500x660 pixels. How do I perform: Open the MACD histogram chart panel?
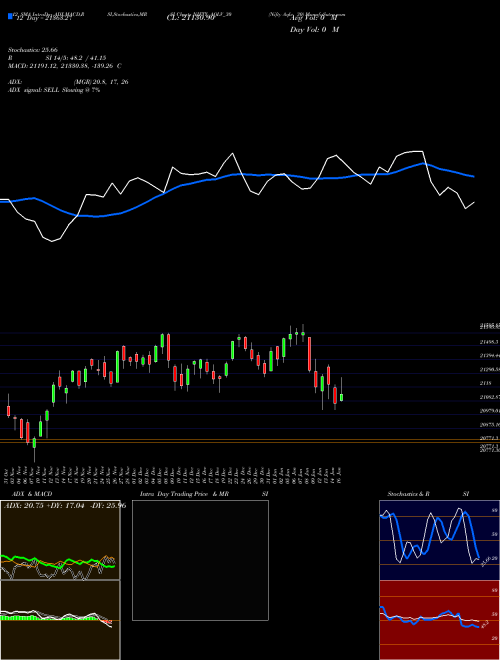pos(60,620)
